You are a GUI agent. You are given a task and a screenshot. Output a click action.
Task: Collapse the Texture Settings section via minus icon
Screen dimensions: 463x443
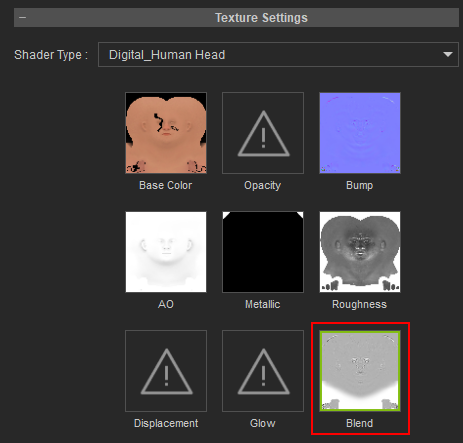pos(23,18)
